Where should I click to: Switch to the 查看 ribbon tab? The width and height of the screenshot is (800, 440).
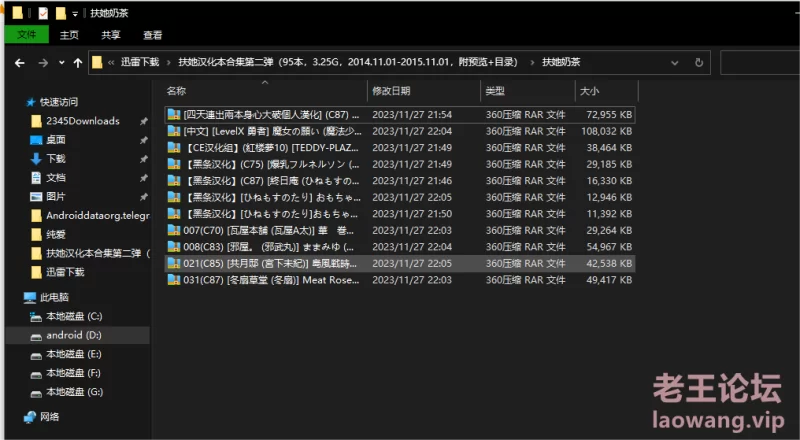(x=153, y=35)
